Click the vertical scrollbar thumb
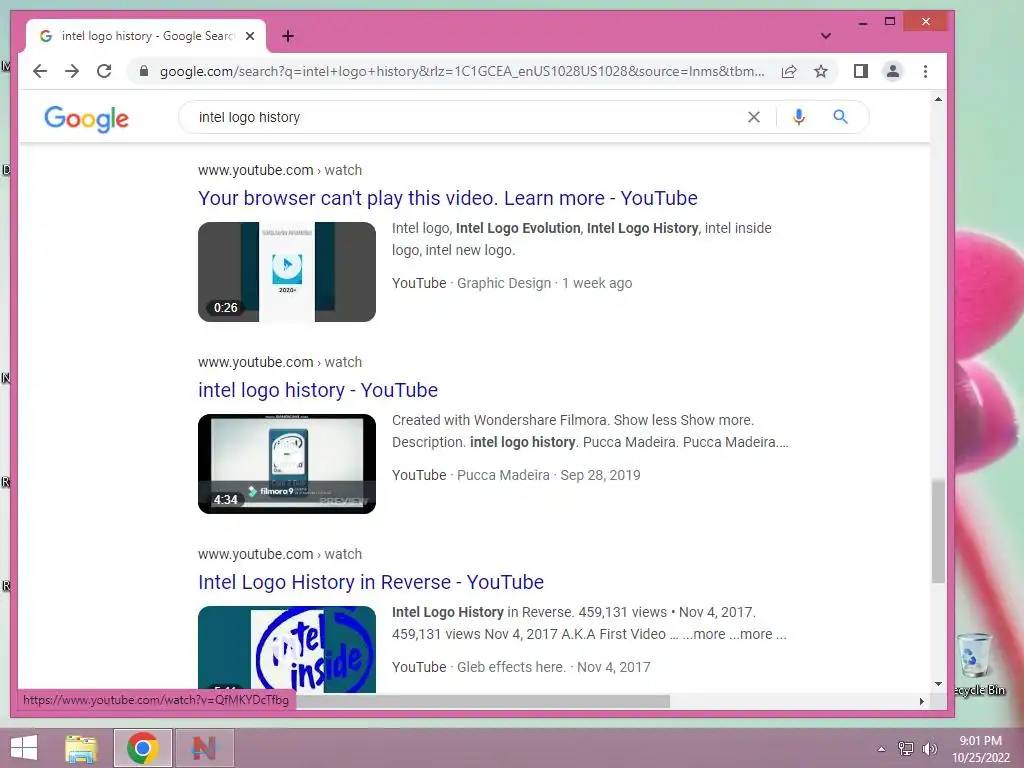This screenshot has height=768, width=1024. [x=938, y=531]
